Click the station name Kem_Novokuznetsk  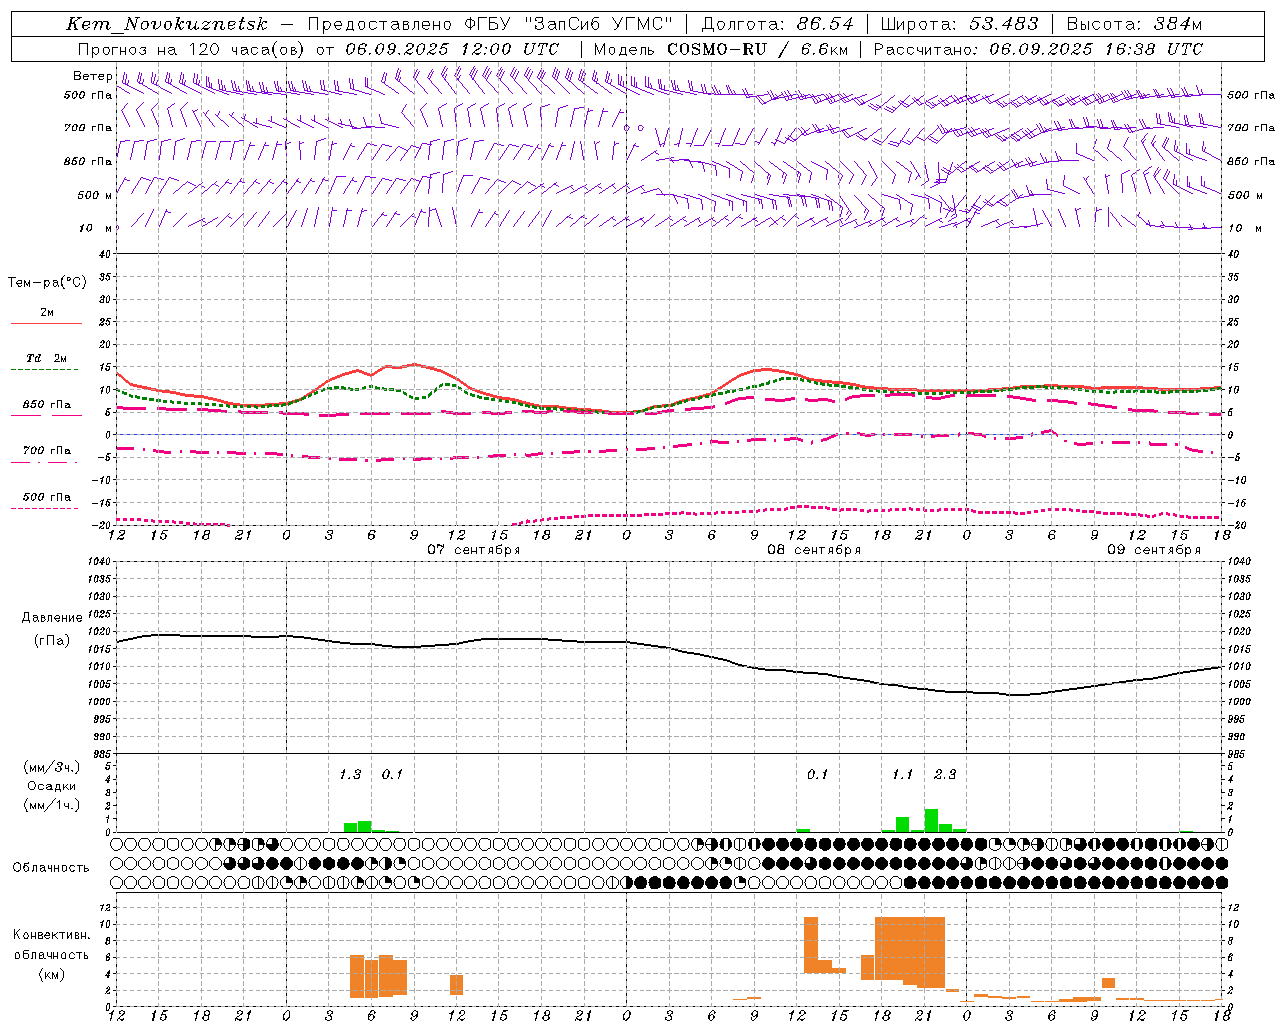(167, 24)
